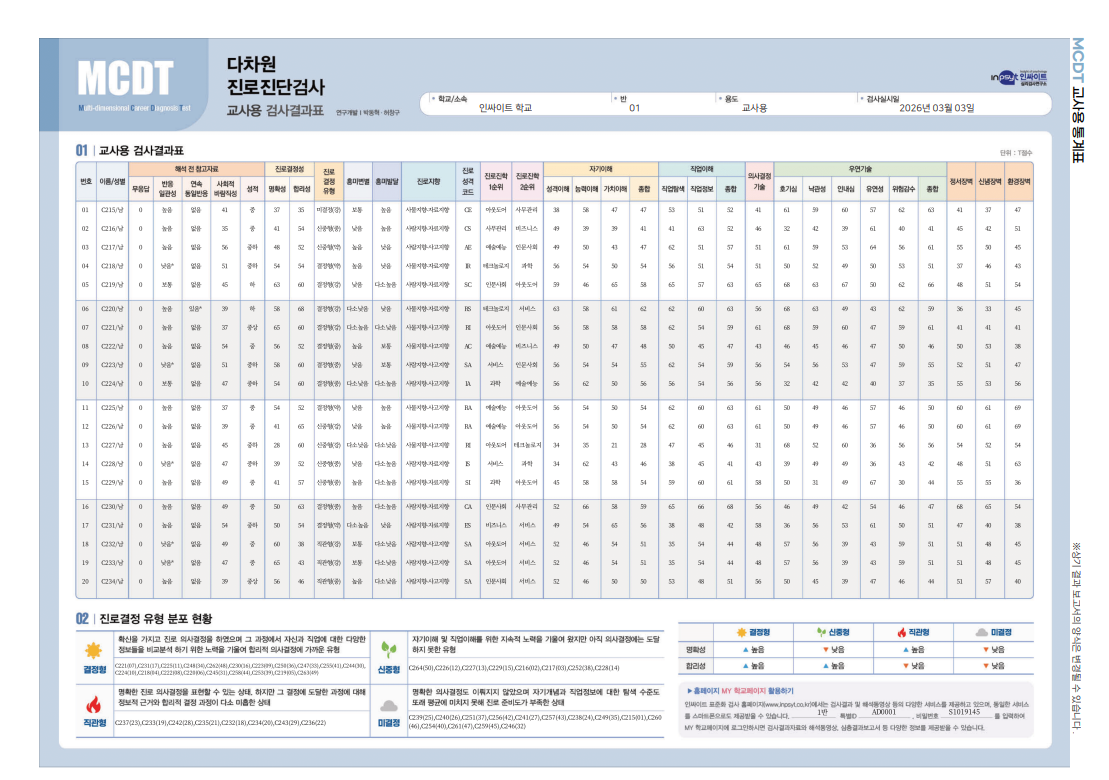This screenshot has width=1109, height=780.
Task: Click the down triangle for 신중형 명확성
Action: (825, 649)
